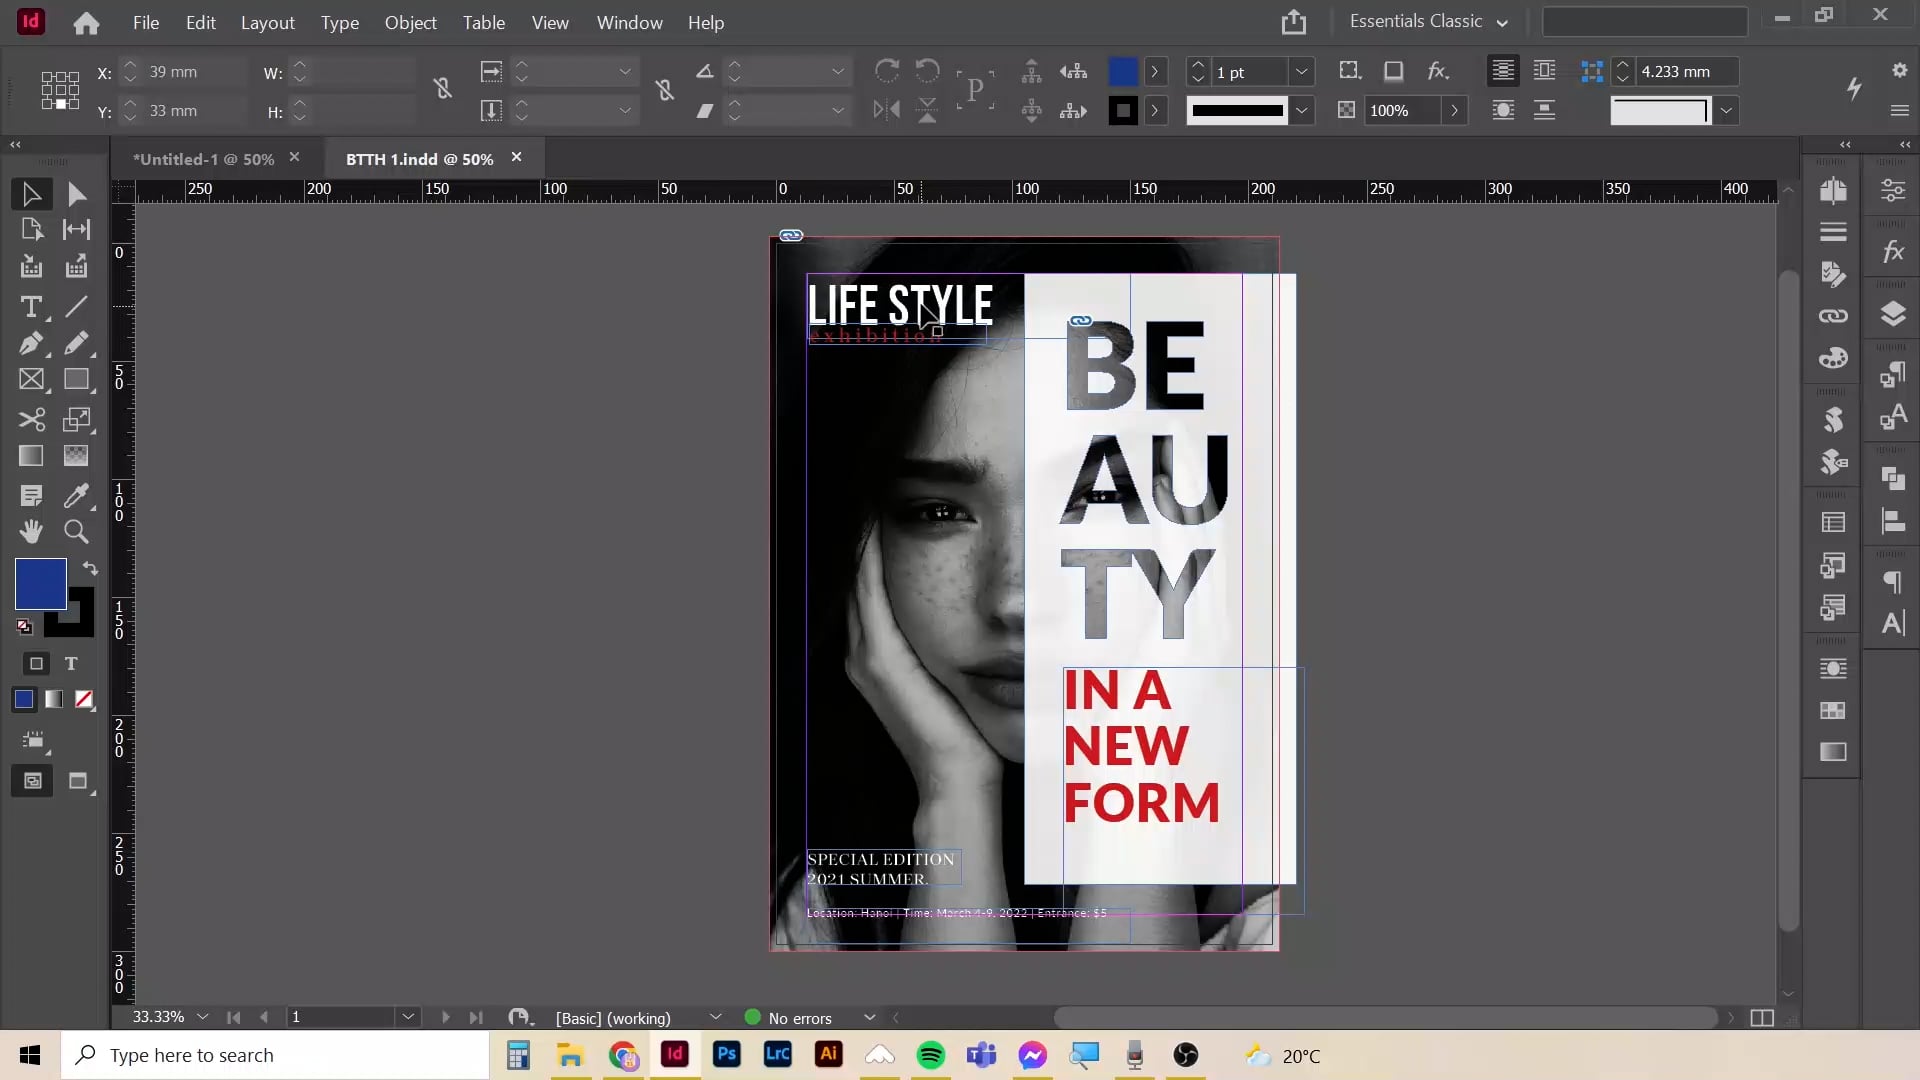The height and width of the screenshot is (1080, 1920).
Task: Switch to the BTTH 1.indd tab
Action: pyautogui.click(x=419, y=159)
